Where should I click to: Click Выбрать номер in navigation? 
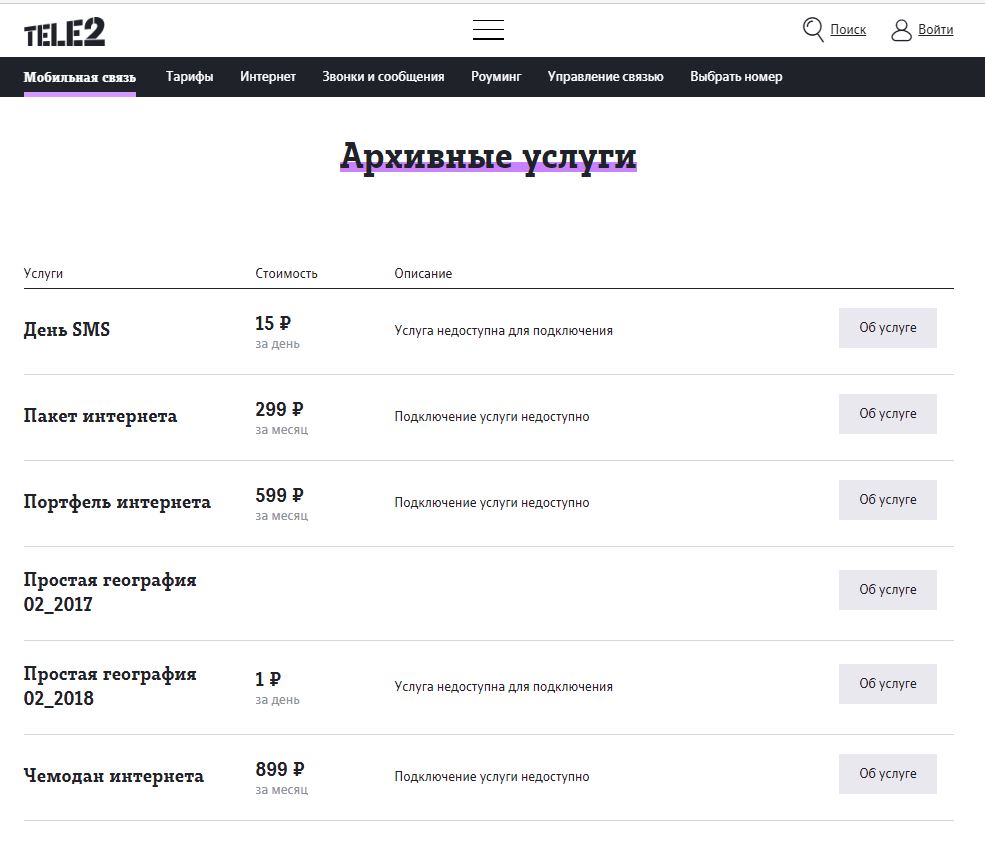[x=736, y=77]
